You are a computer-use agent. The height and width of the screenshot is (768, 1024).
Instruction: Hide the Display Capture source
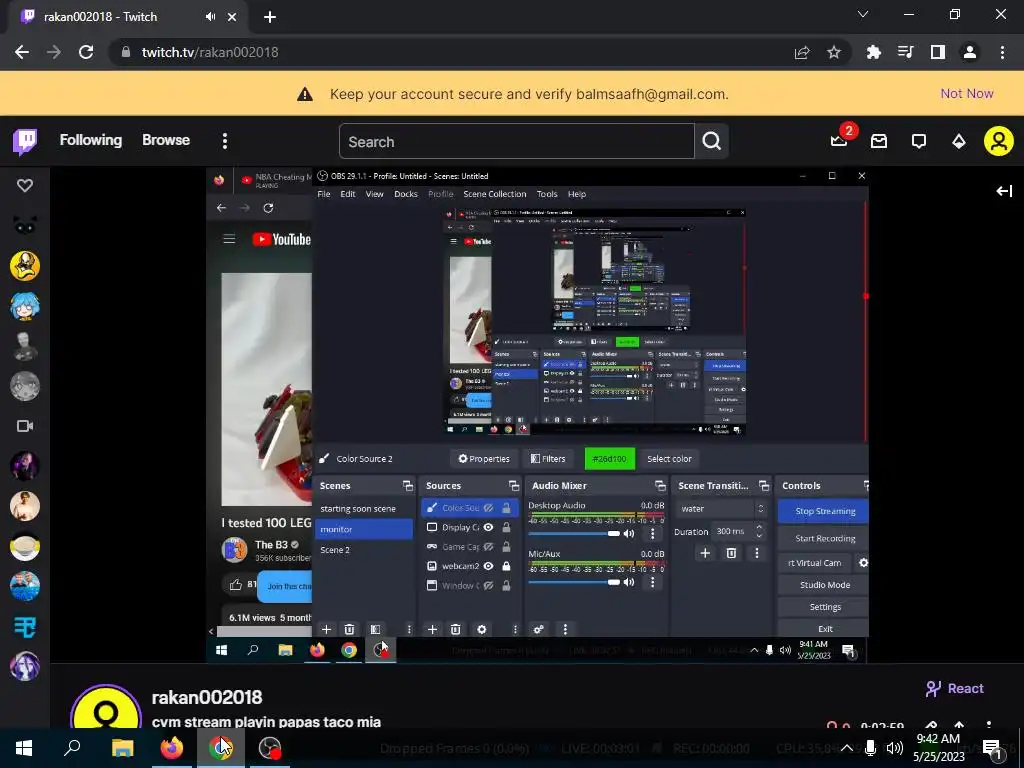488,527
